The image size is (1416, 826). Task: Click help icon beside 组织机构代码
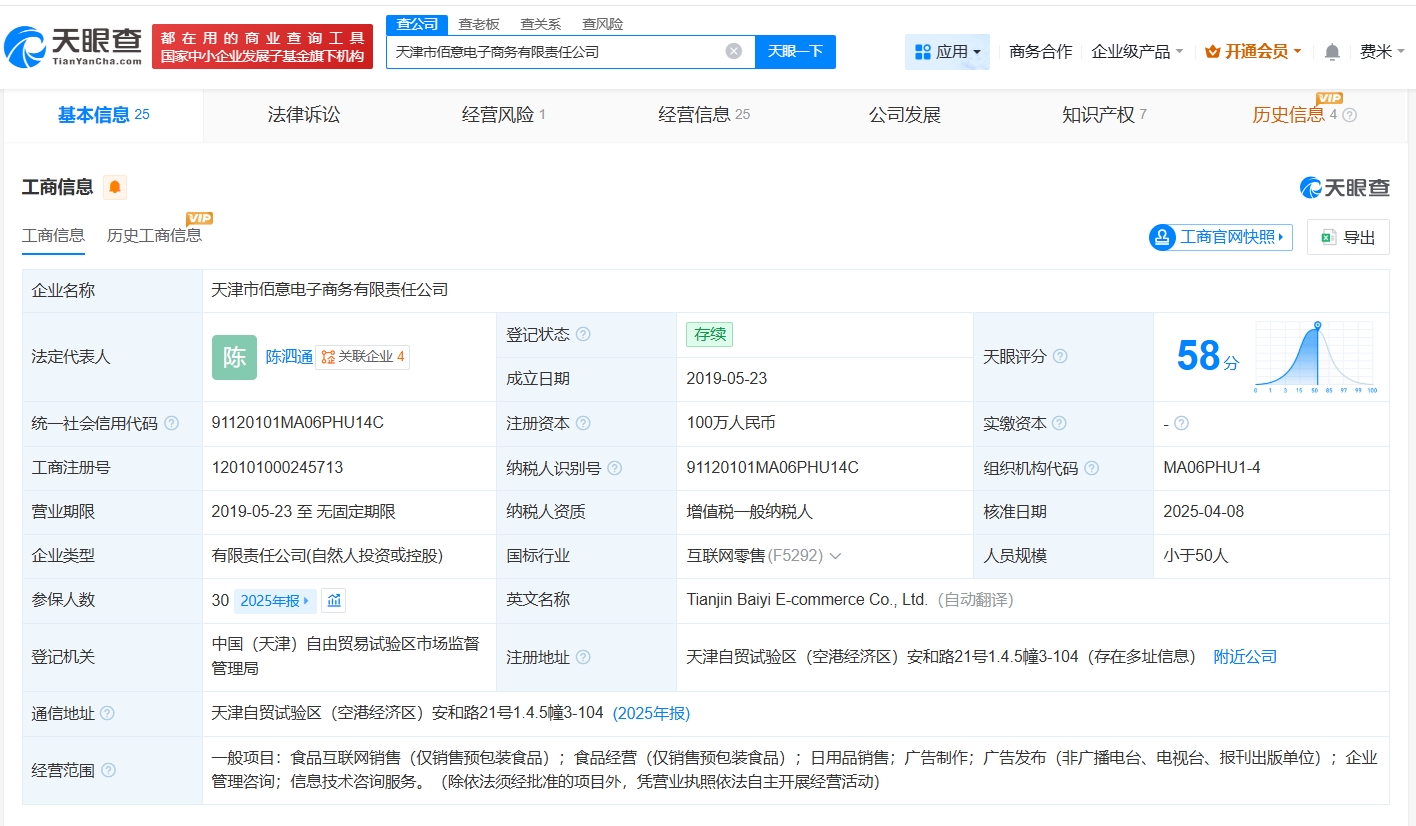1091,468
